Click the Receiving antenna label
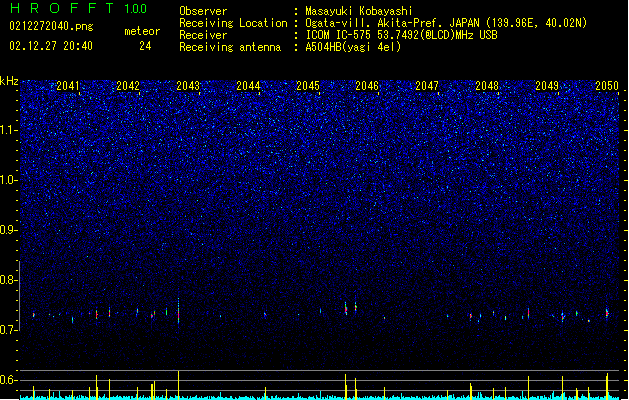This screenshot has width=629, height=400. (x=230, y=47)
